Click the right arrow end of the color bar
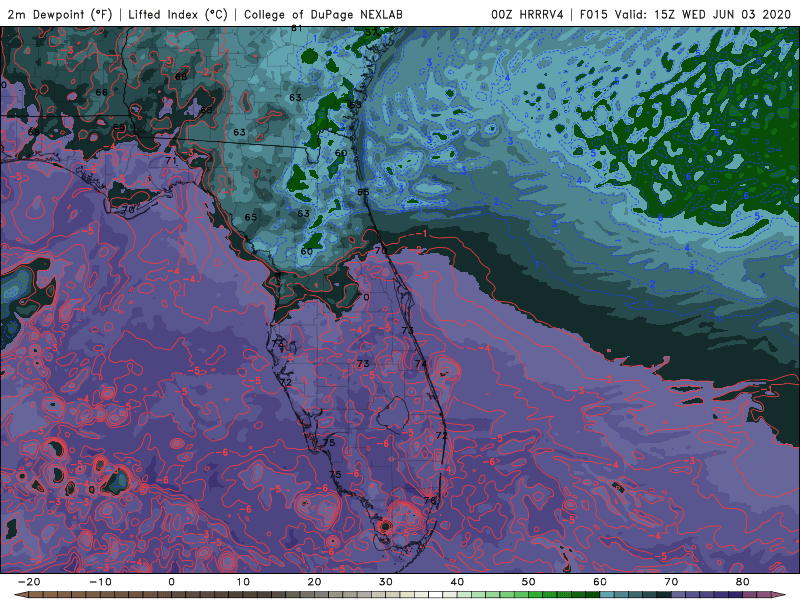 780,595
